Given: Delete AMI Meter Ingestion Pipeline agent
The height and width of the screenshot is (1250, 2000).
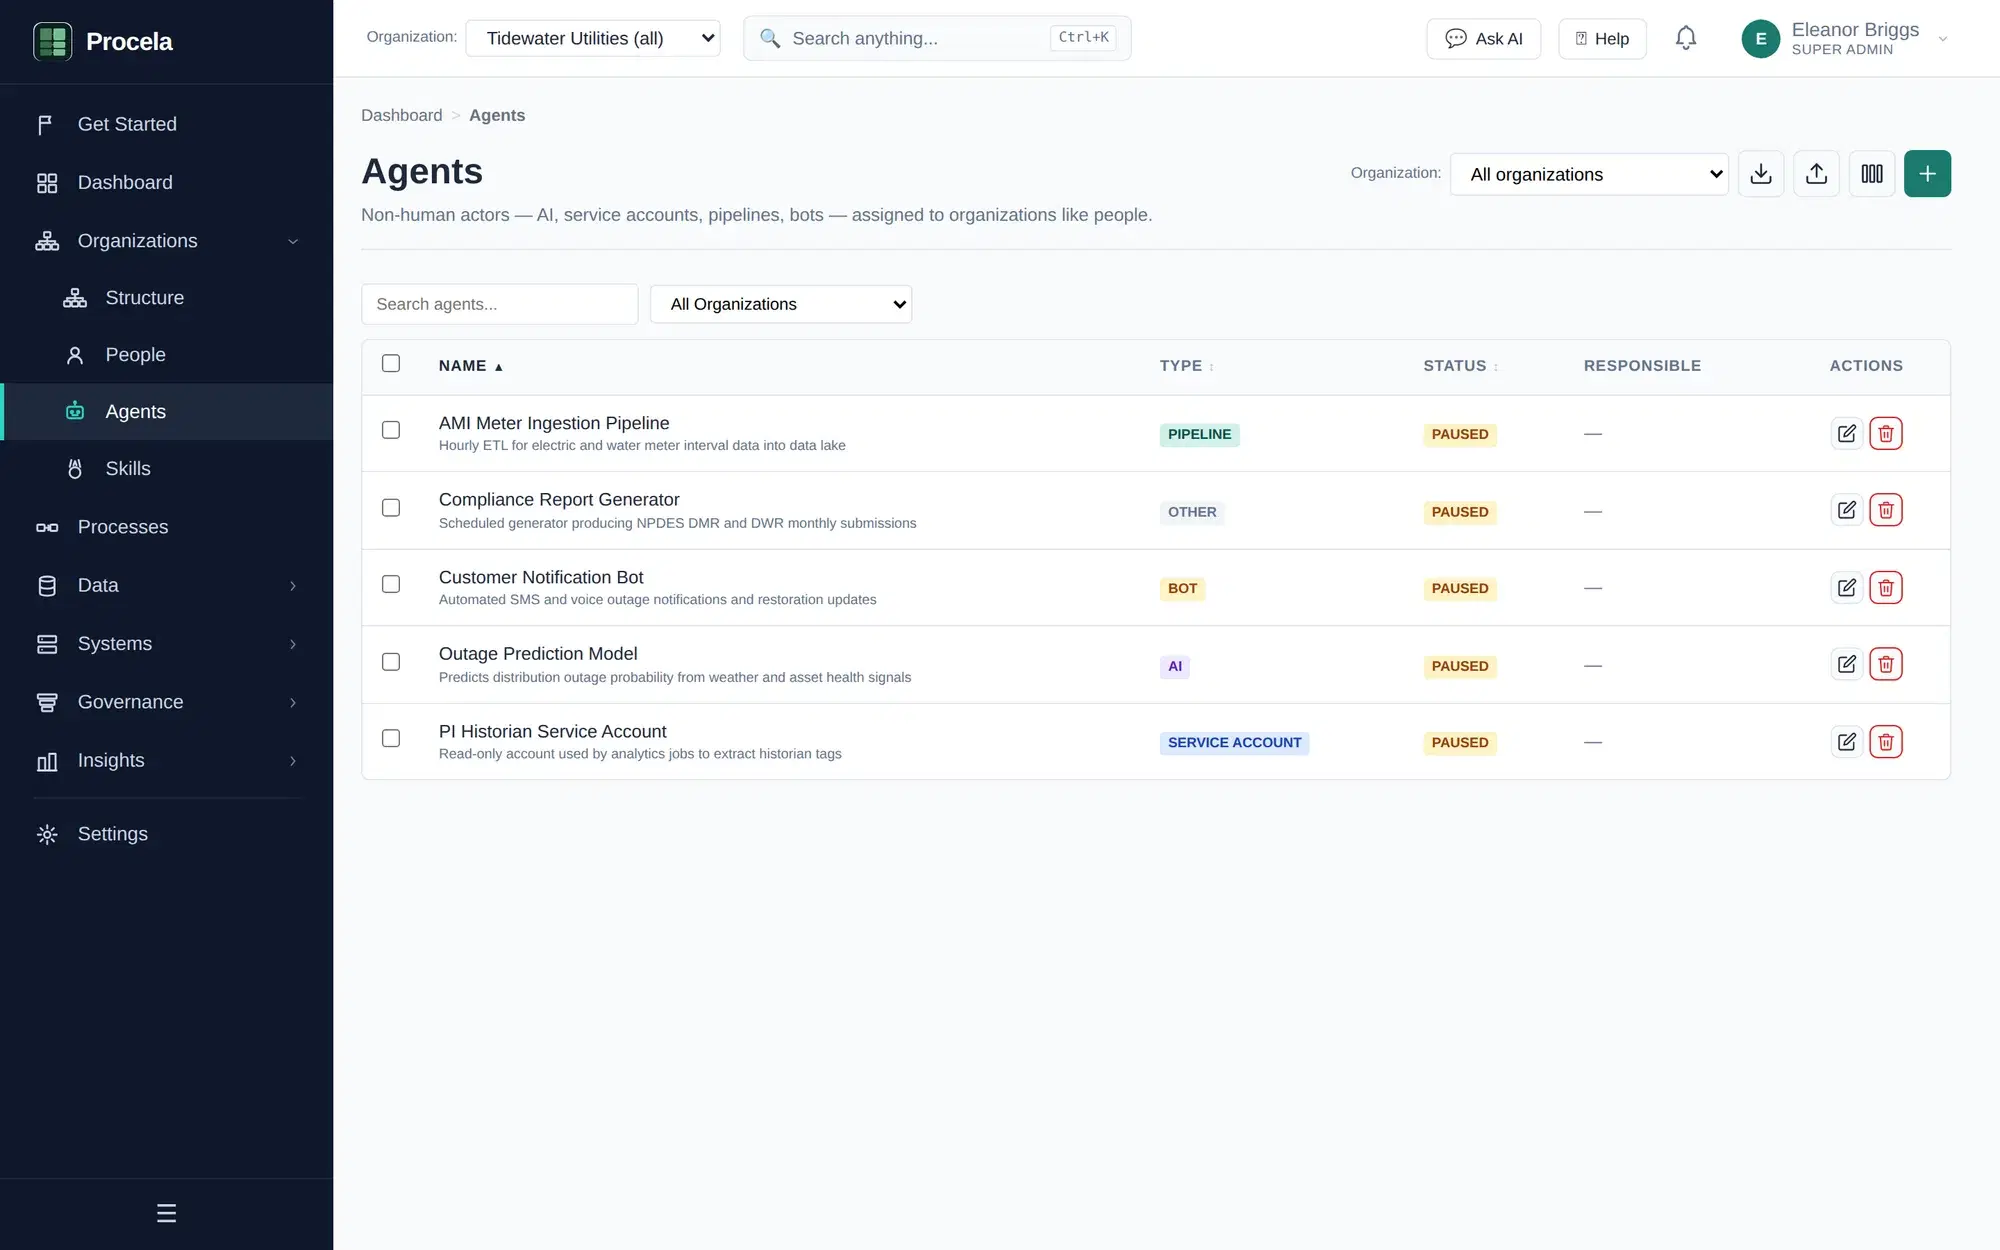Looking at the screenshot, I should 1886,433.
